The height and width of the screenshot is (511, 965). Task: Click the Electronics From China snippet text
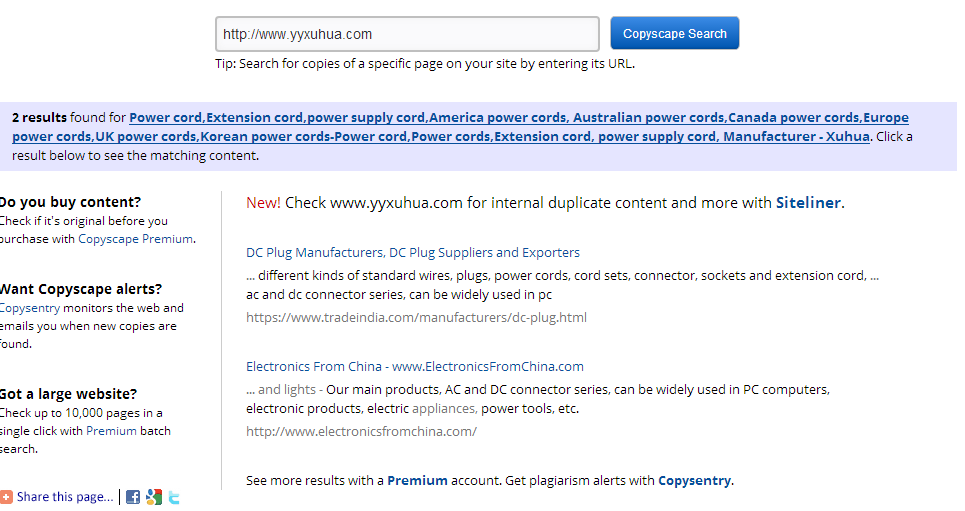point(538,399)
